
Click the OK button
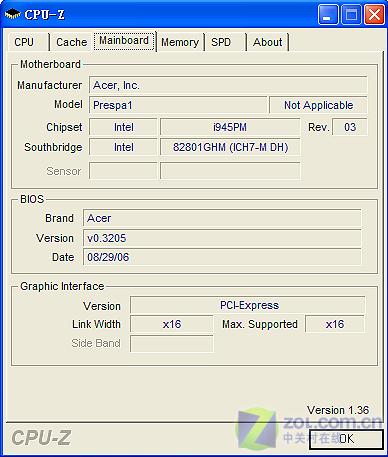346,439
